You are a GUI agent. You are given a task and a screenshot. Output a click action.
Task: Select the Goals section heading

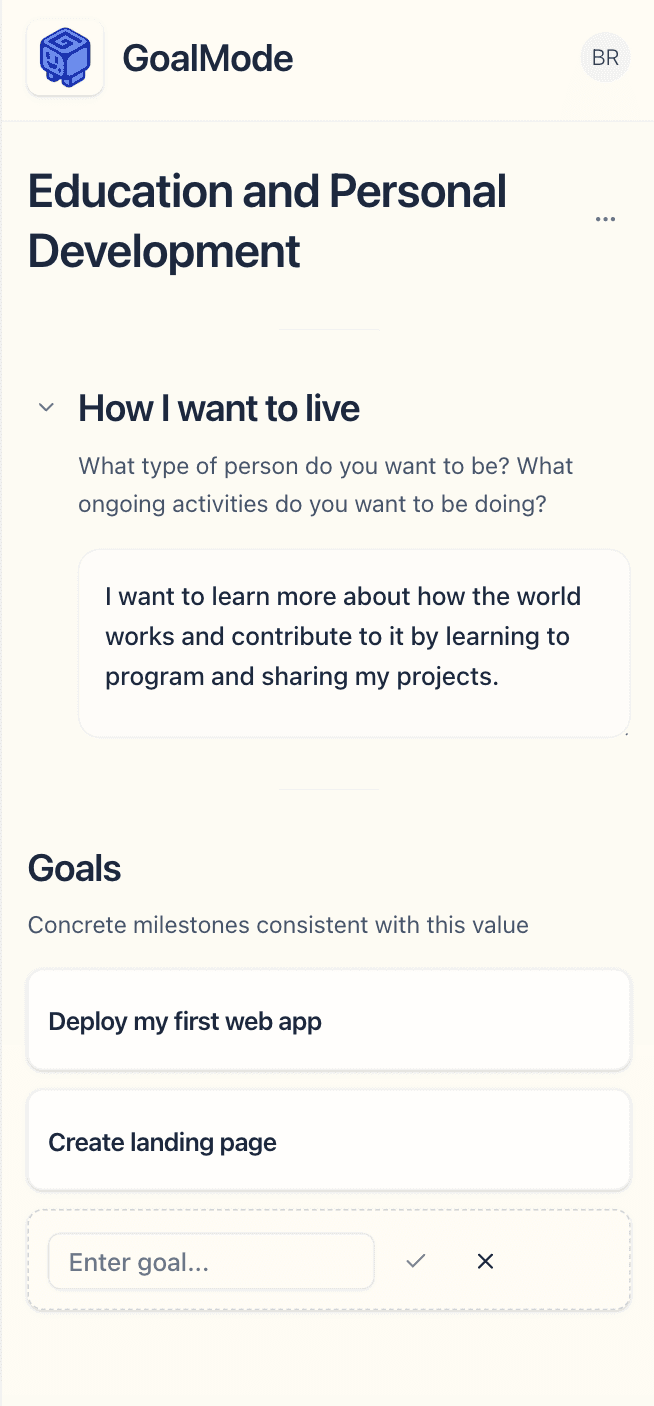[x=74, y=868]
